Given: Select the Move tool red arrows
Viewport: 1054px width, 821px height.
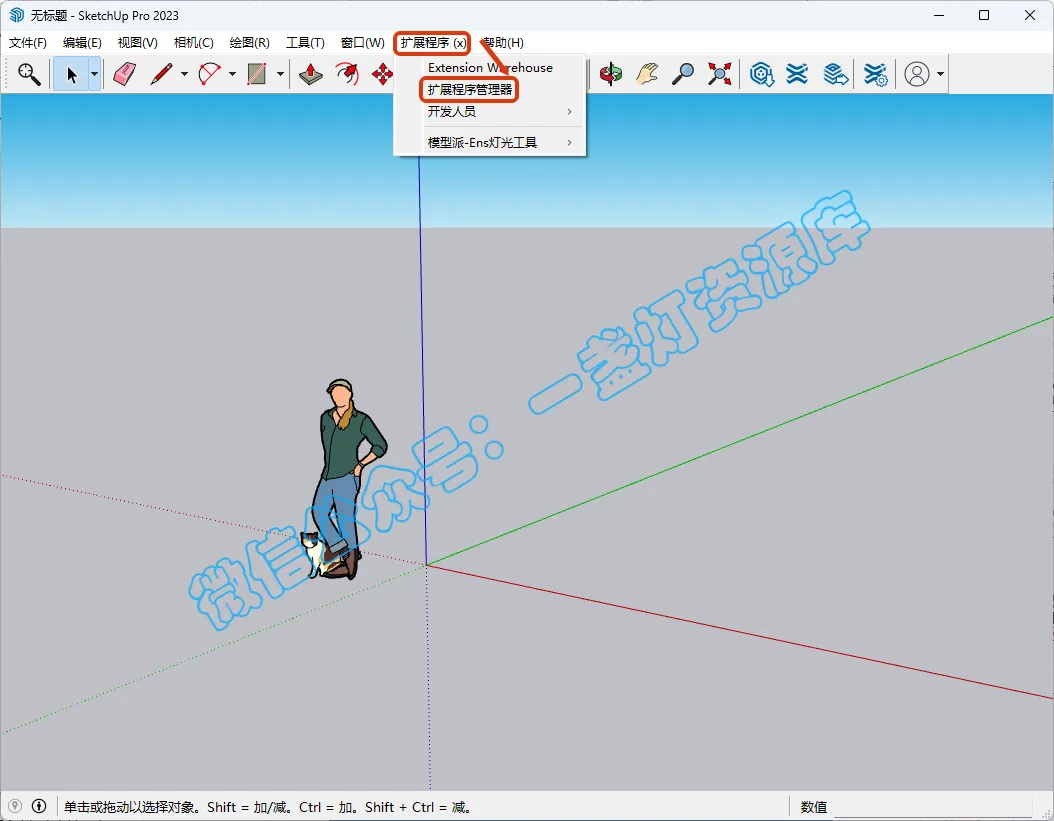Looking at the screenshot, I should 382,74.
